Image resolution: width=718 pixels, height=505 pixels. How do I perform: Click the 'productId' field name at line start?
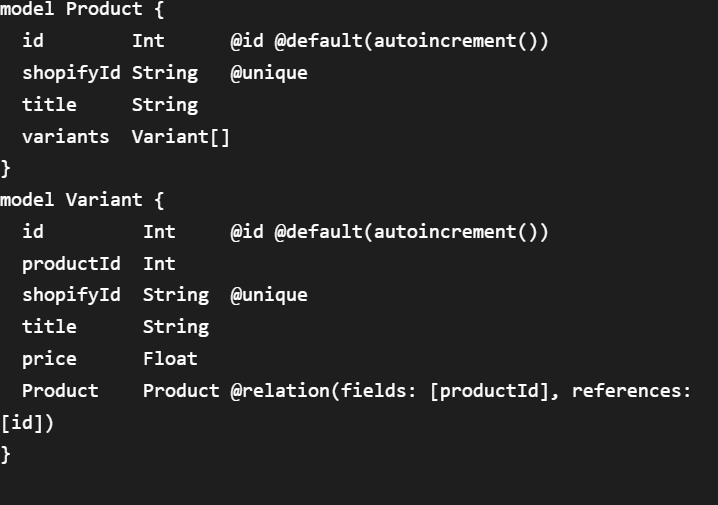coord(71,264)
